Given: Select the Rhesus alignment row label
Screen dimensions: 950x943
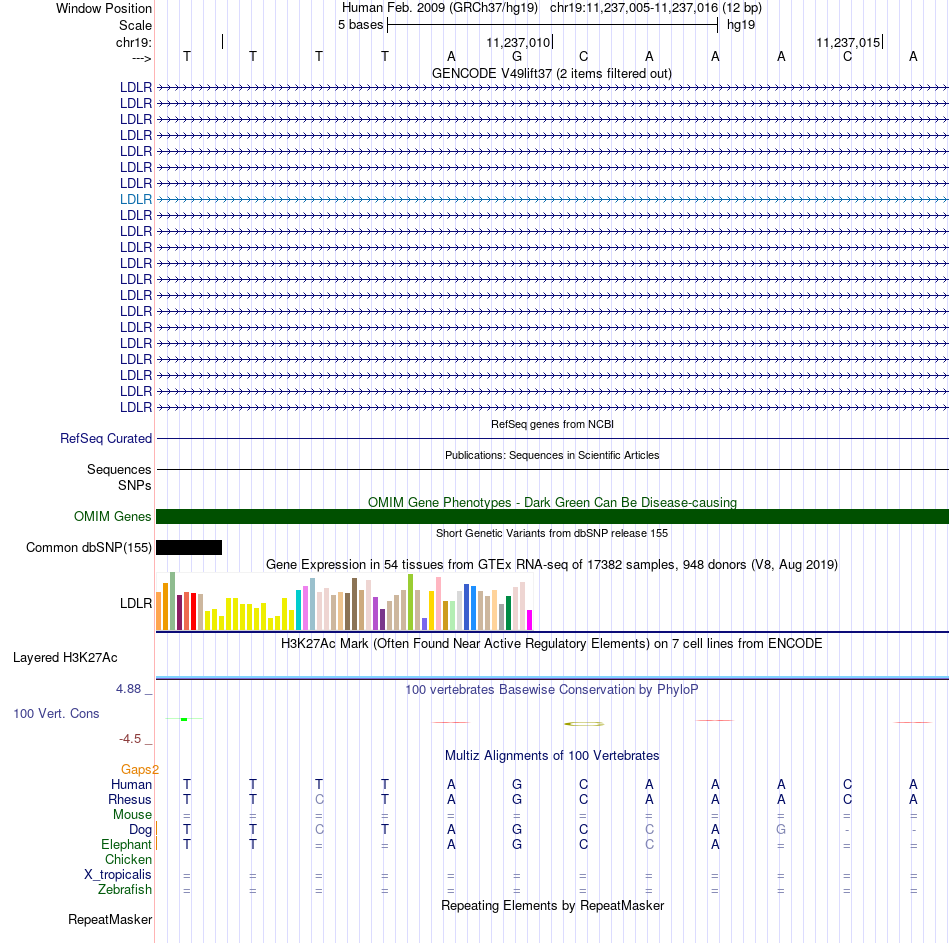Looking at the screenshot, I should coord(130,799).
